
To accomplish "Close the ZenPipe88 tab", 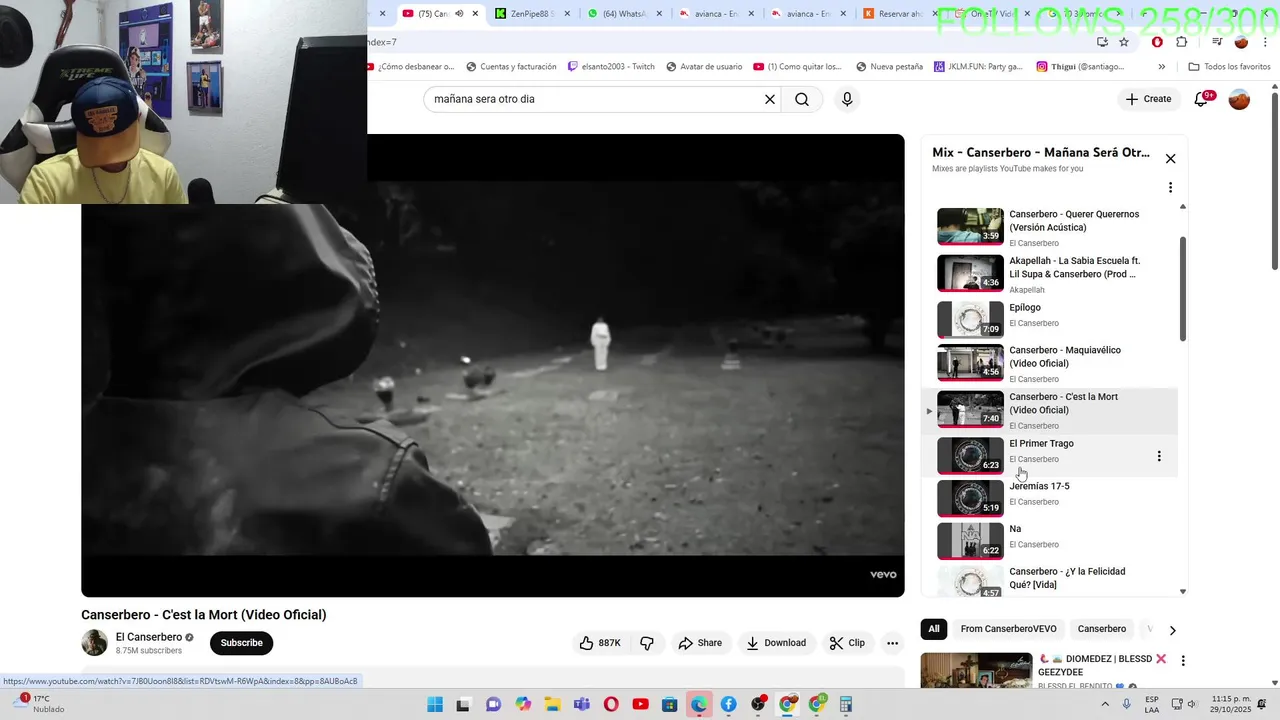I will coord(568,14).
